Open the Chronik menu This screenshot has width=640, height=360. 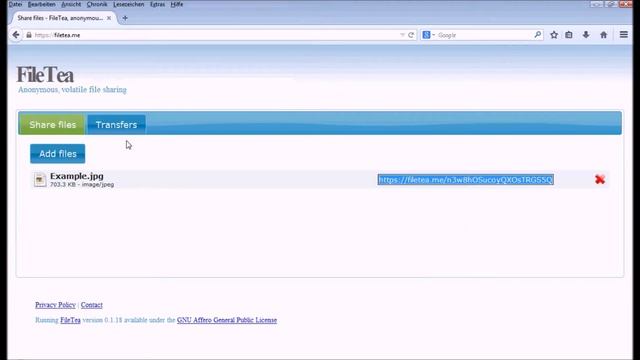[x=97, y=4]
